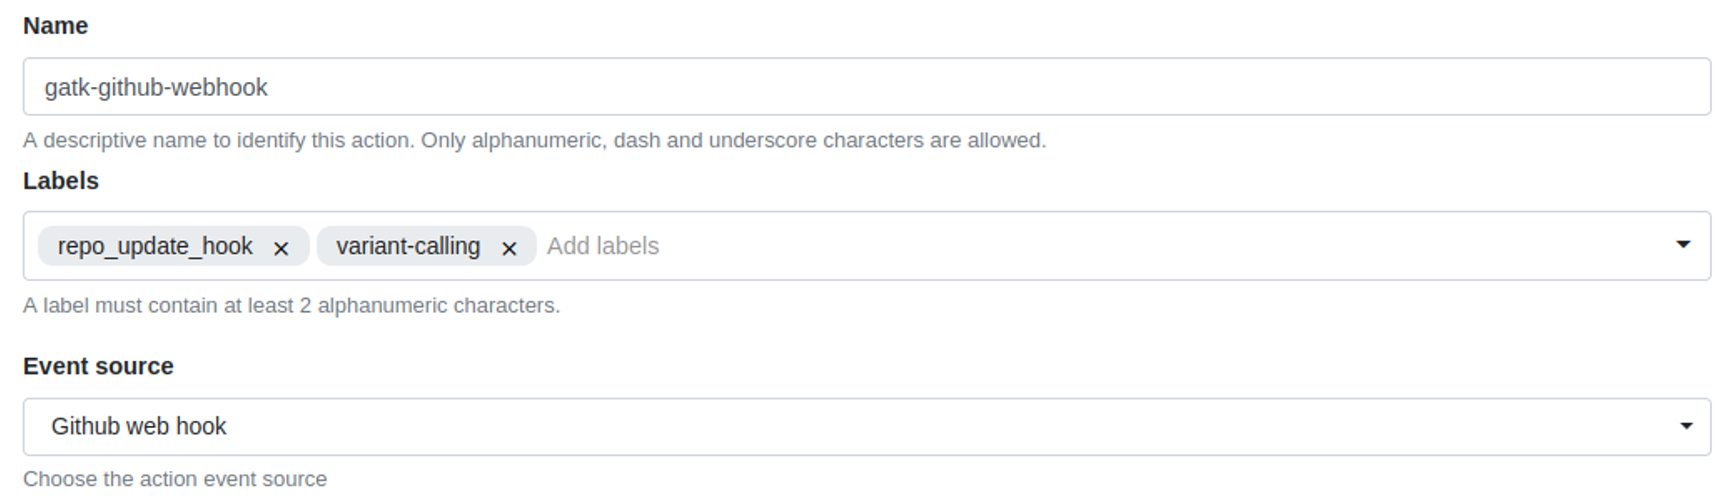Click the Labels field heading
1736x499 pixels.
pyautogui.click(x=61, y=181)
